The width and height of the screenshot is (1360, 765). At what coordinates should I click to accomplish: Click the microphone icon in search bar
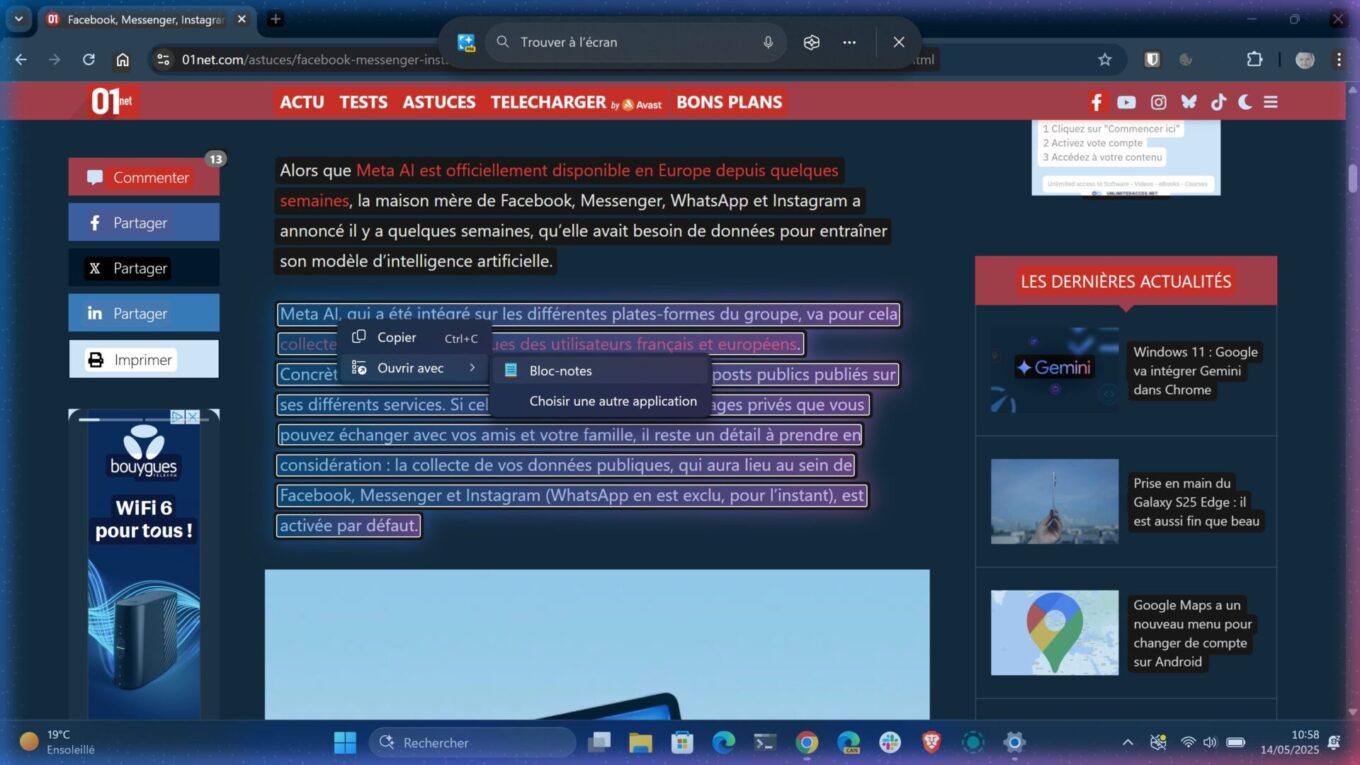pyautogui.click(x=768, y=42)
